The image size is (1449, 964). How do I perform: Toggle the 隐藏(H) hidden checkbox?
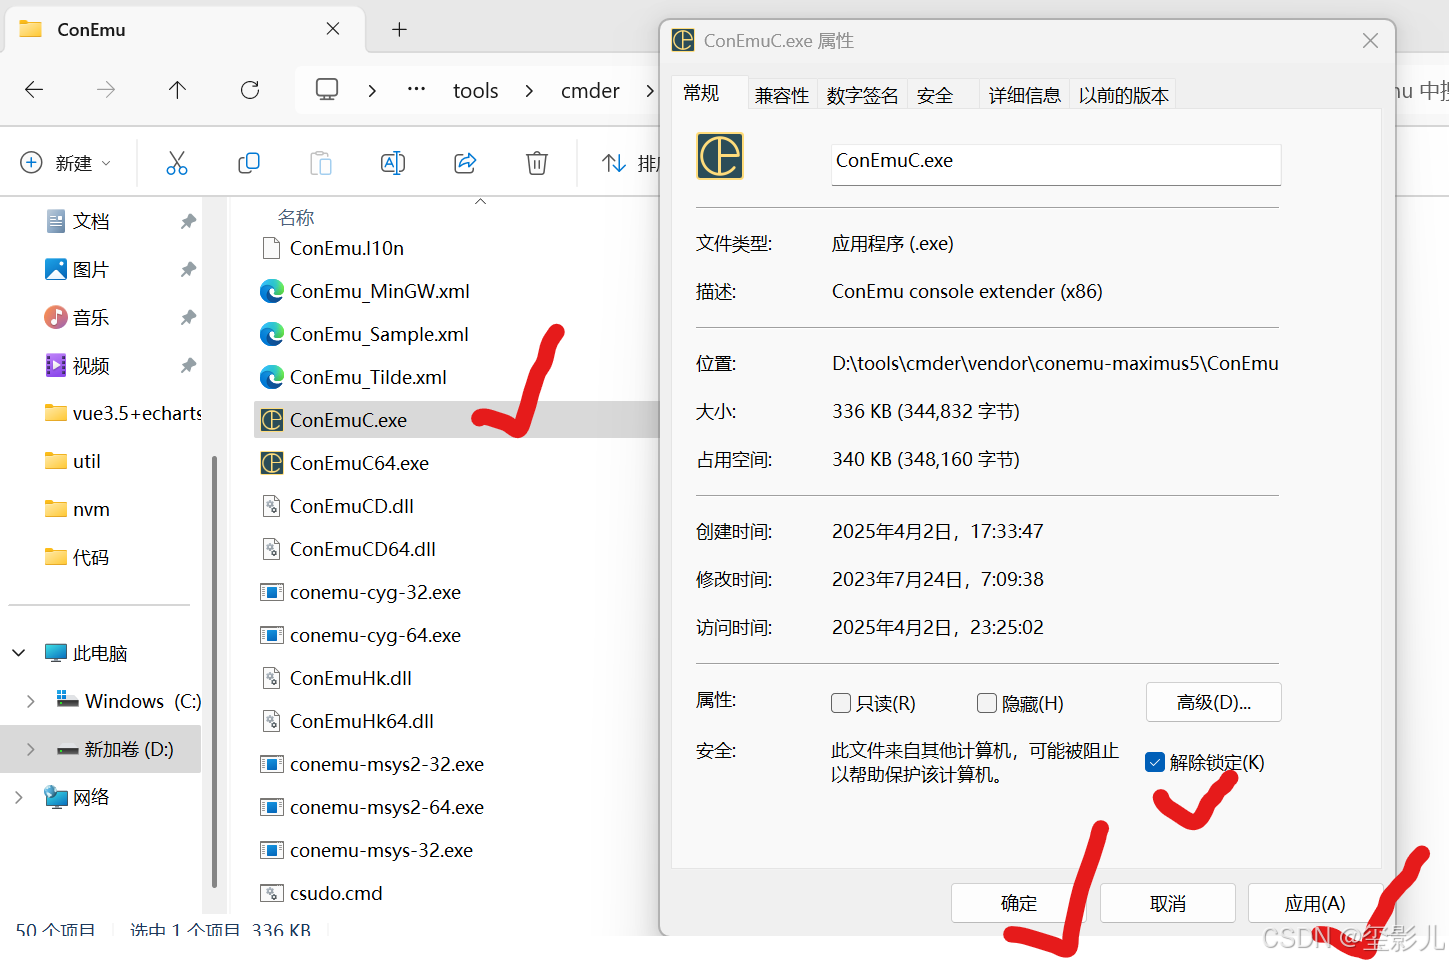coord(987,703)
